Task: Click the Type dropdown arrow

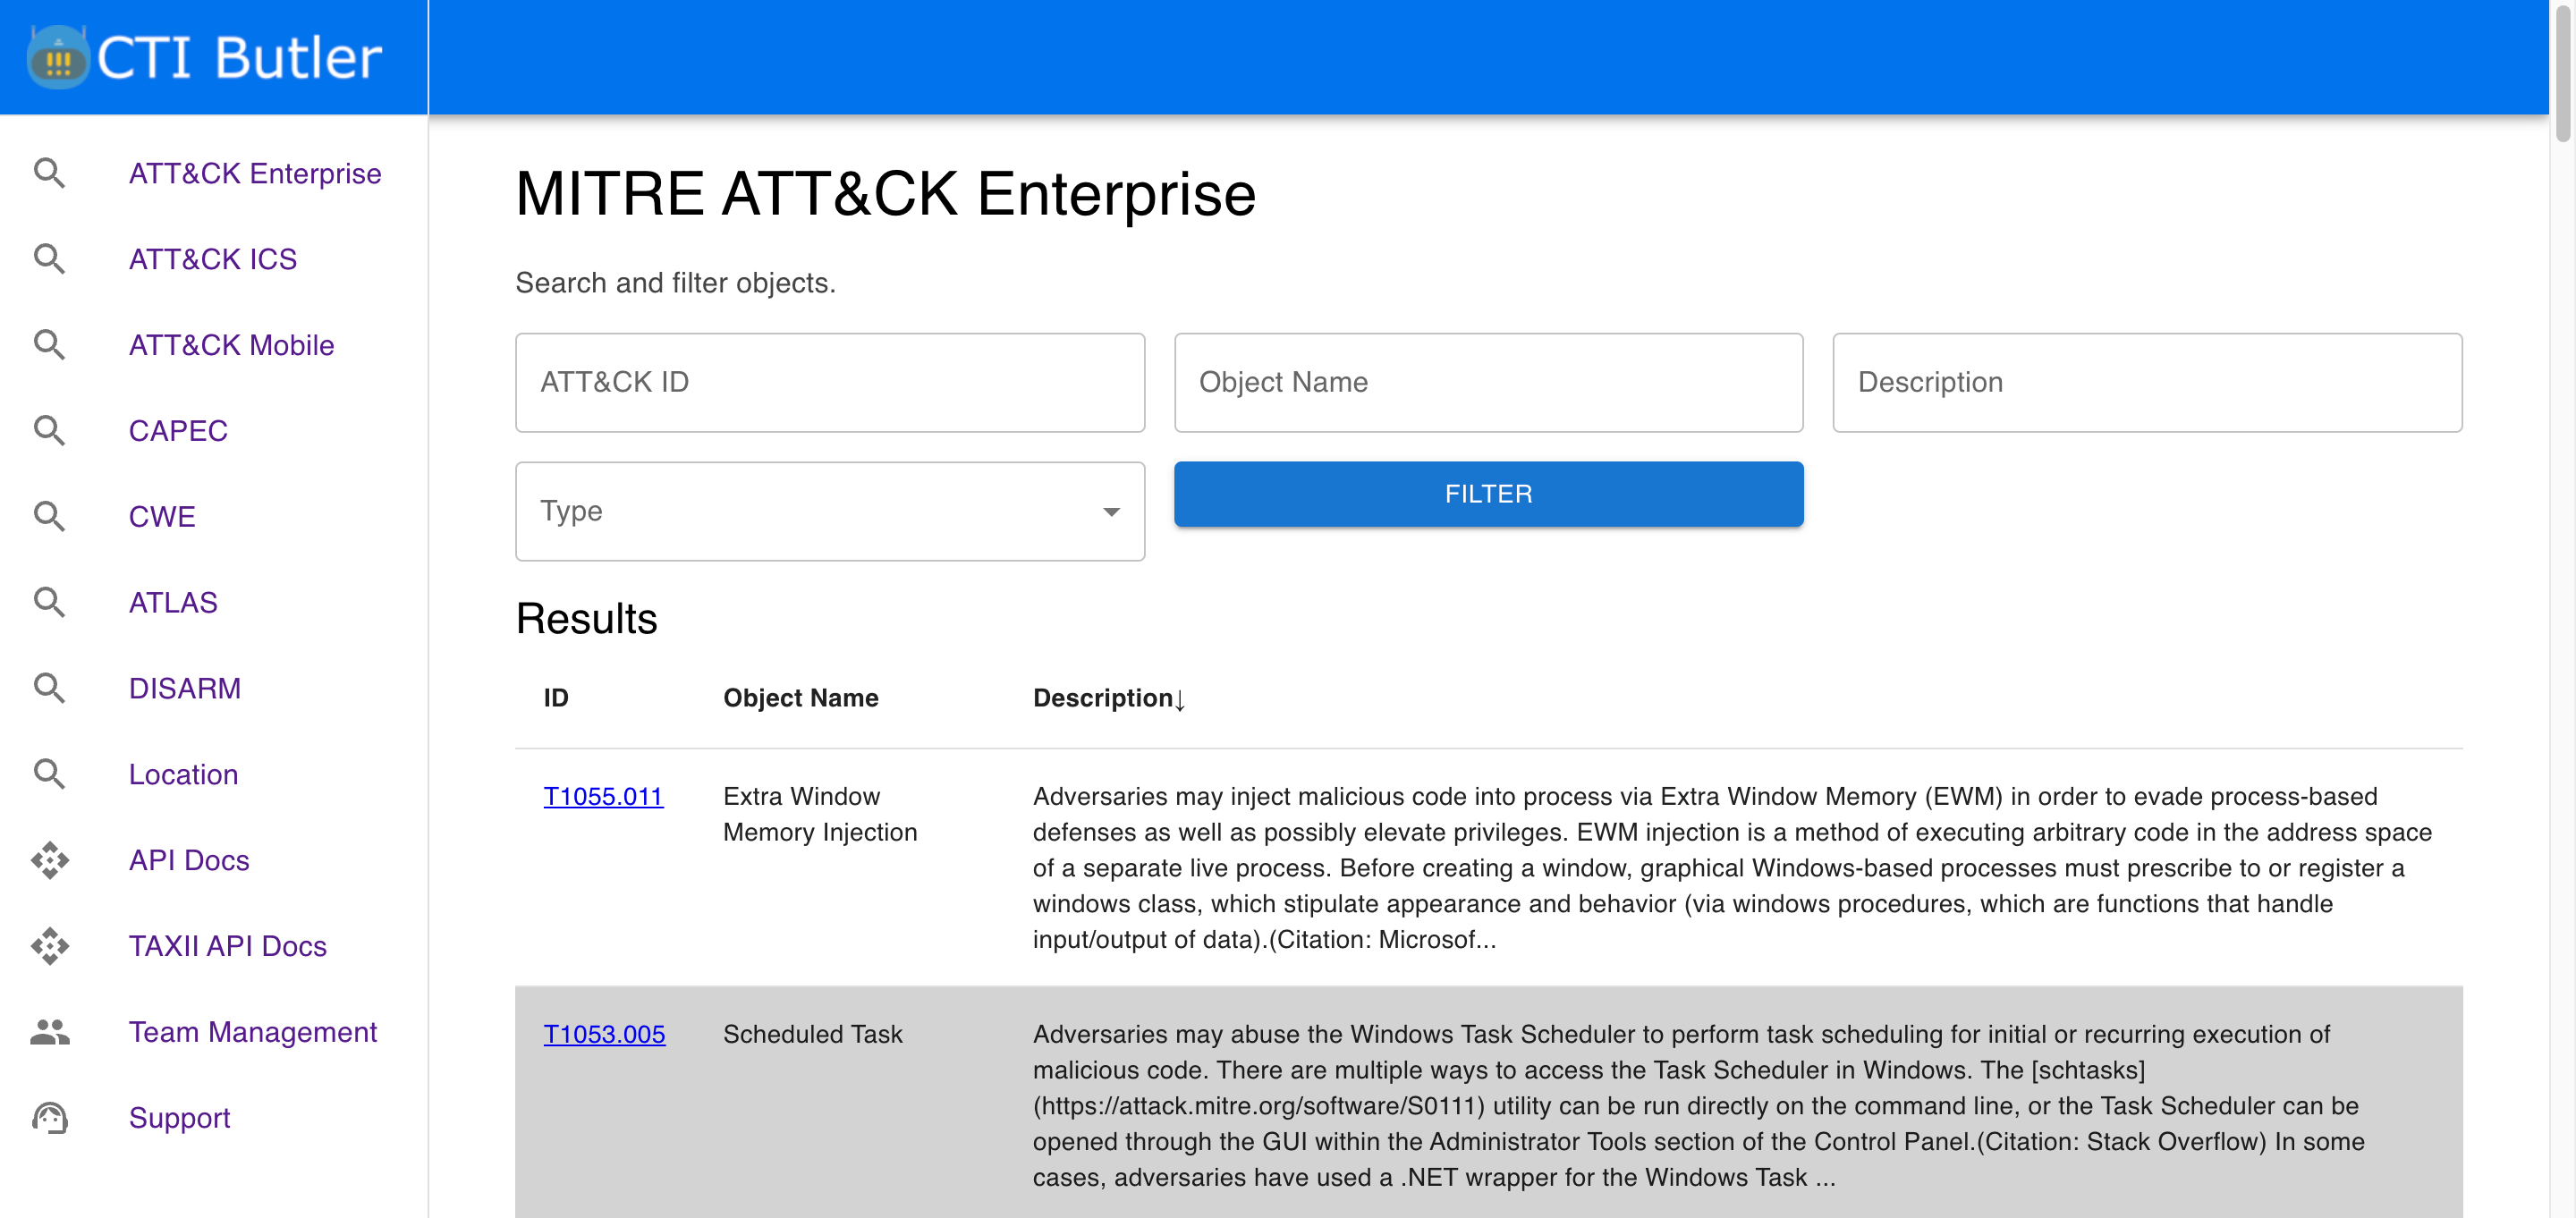Action: click(1110, 512)
